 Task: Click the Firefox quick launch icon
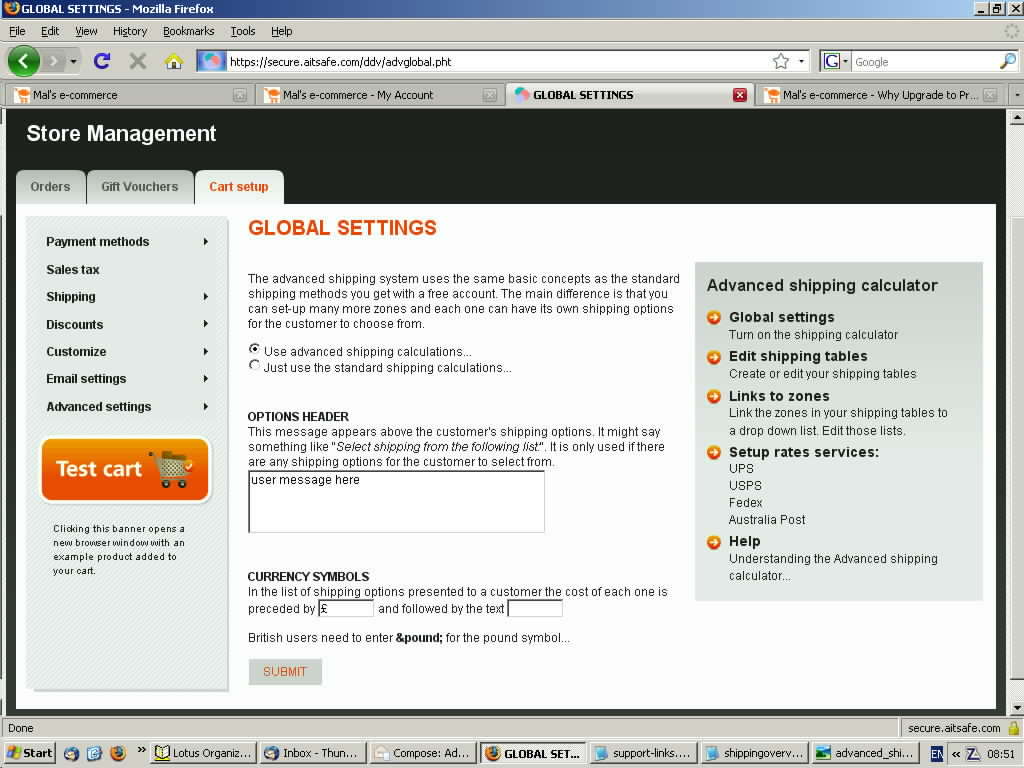pyautogui.click(x=118, y=753)
